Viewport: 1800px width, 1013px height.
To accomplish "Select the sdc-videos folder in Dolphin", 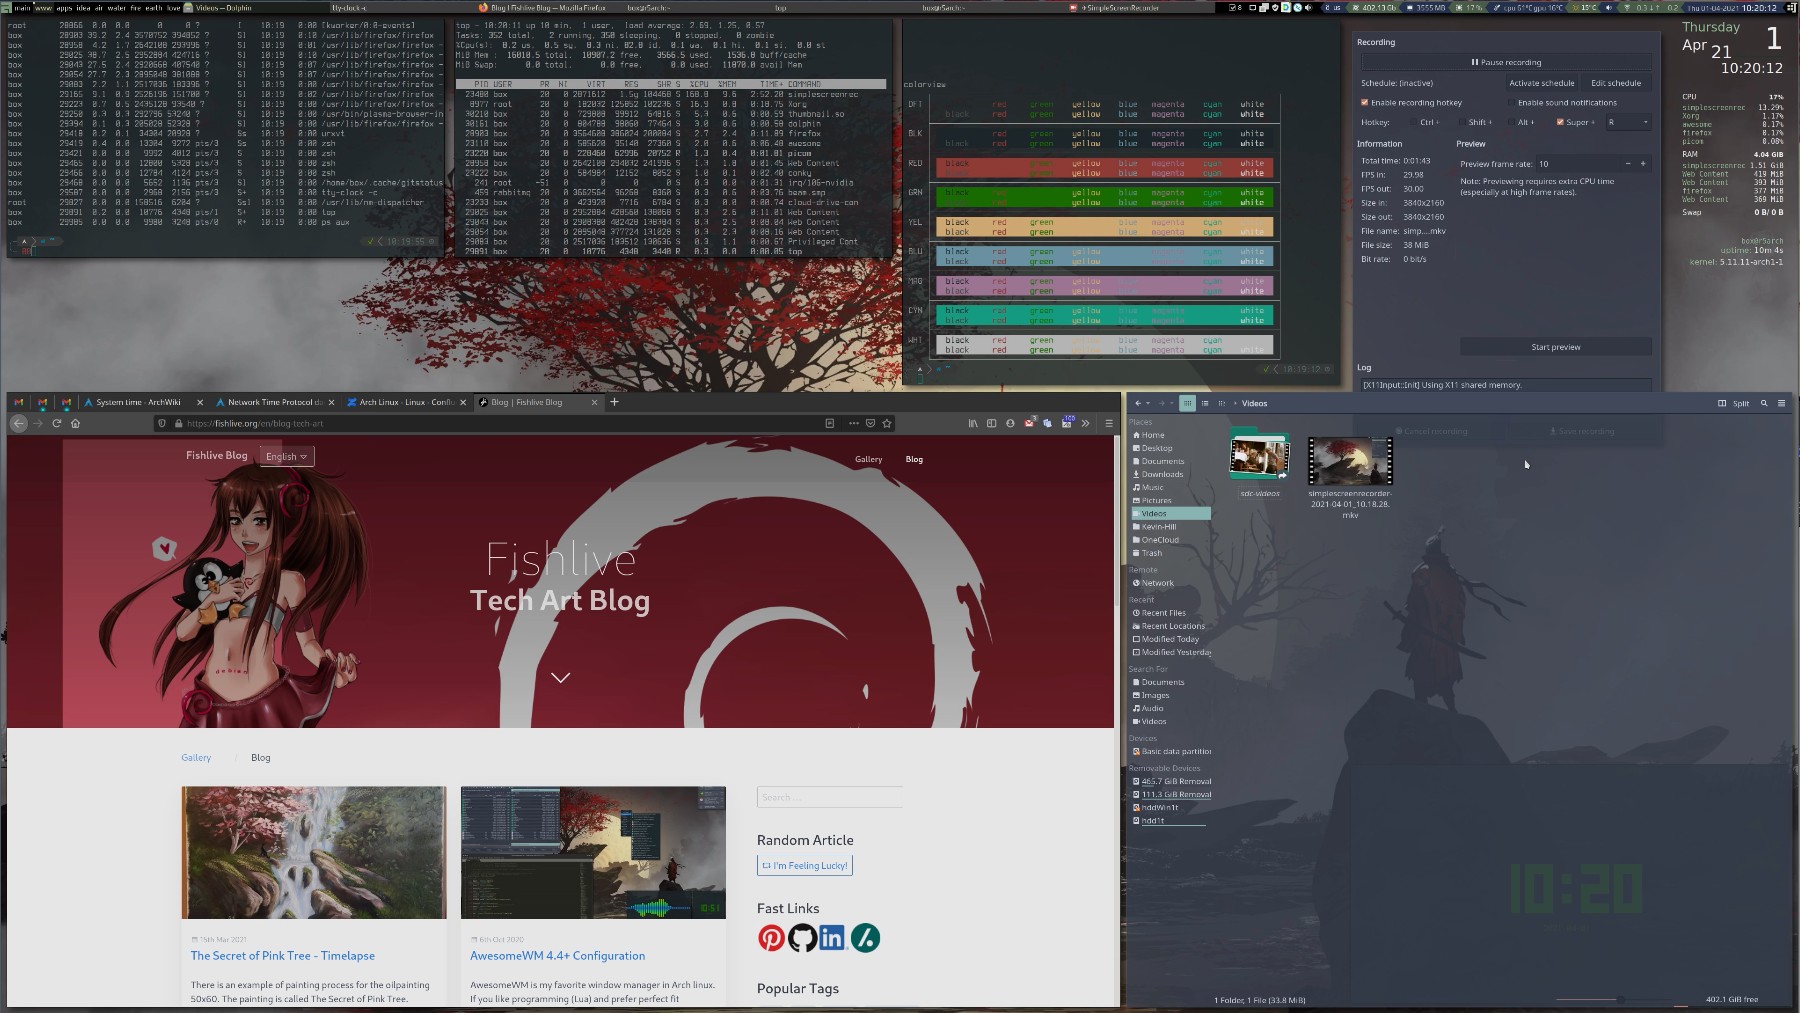I will pyautogui.click(x=1260, y=457).
